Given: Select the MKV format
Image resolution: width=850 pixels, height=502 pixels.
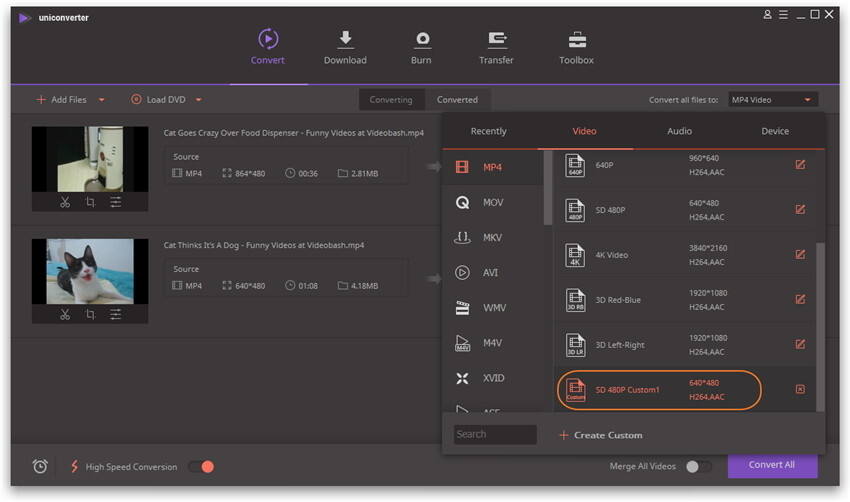Looking at the screenshot, I should click(492, 237).
